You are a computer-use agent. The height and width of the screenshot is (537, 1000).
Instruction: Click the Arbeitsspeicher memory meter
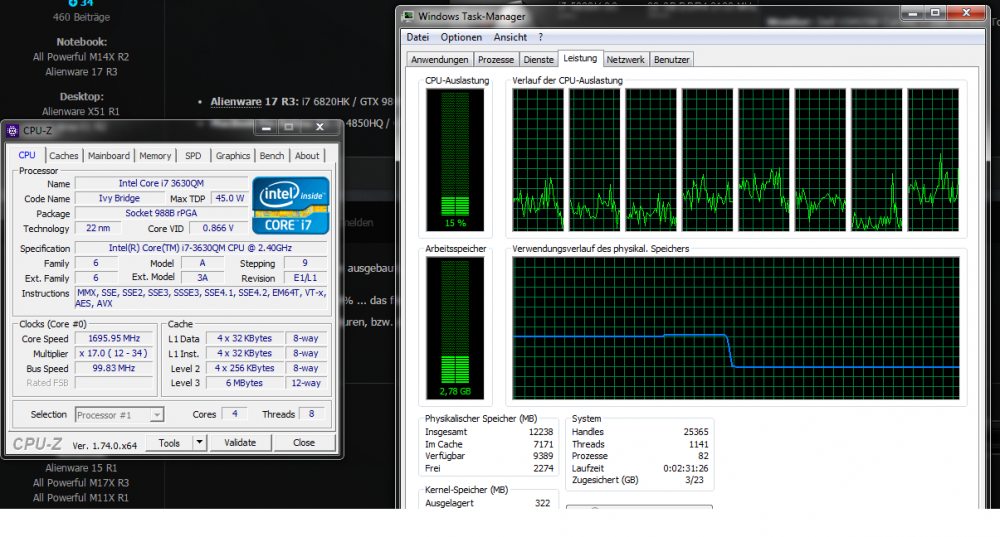[x=454, y=326]
